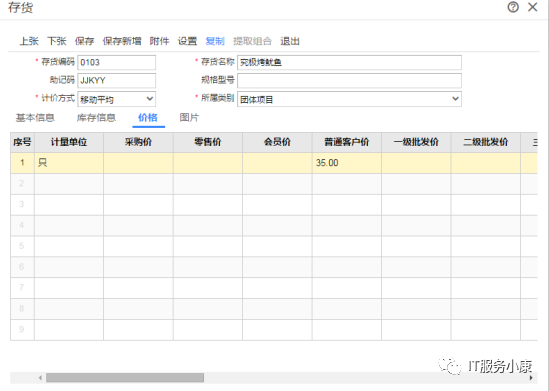The height and width of the screenshot is (391, 549).
Task: Click 保存 to save the item
Action: pyautogui.click(x=84, y=41)
